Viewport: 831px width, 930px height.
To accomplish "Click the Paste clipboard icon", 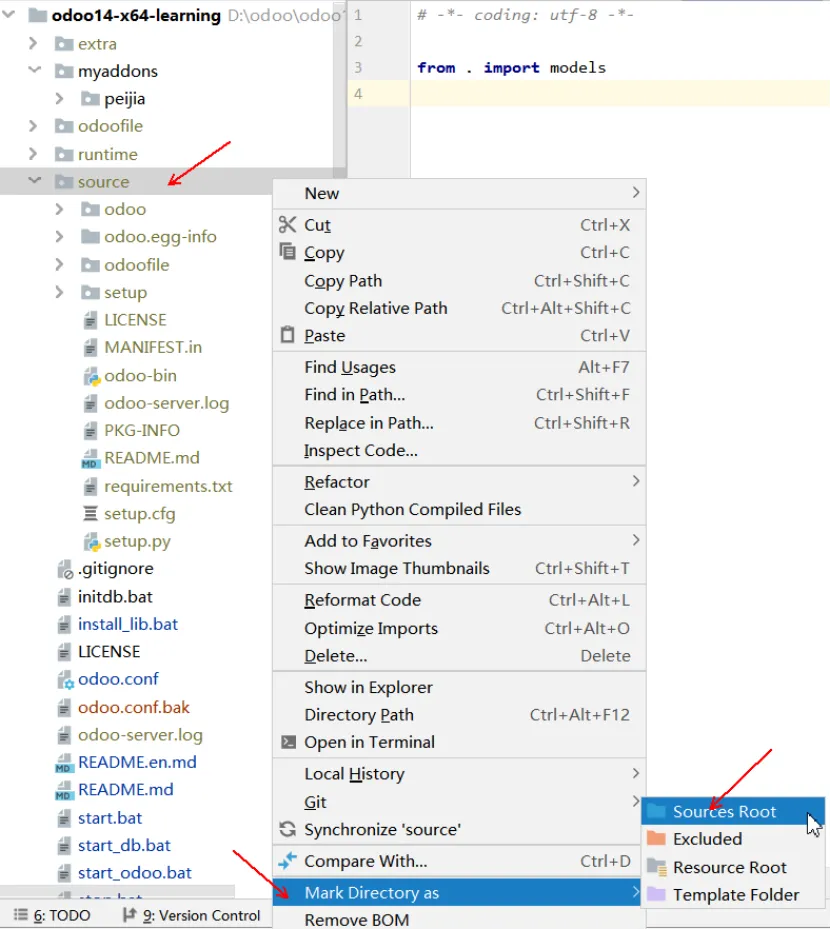I will point(288,335).
